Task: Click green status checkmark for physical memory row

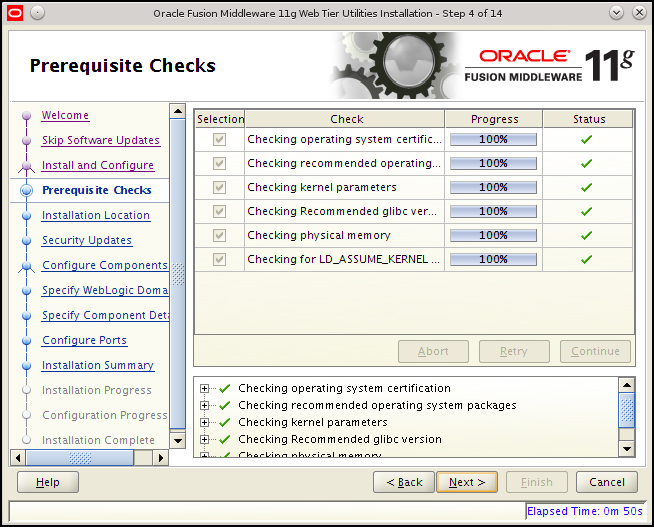Action: click(586, 235)
